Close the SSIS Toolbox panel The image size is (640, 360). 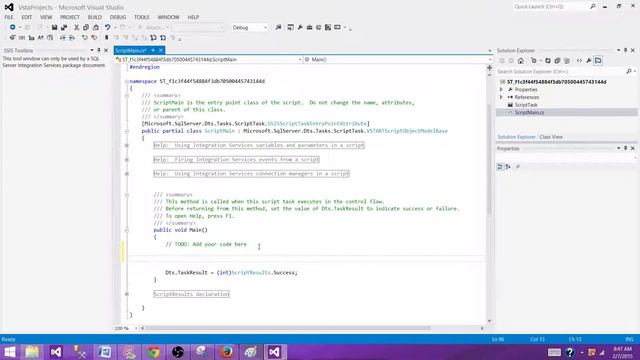[x=106, y=50]
